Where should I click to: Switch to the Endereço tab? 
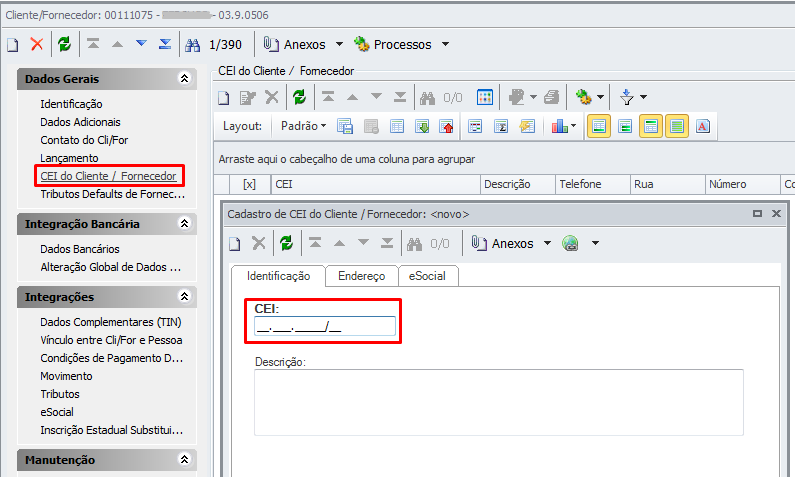pyautogui.click(x=362, y=276)
